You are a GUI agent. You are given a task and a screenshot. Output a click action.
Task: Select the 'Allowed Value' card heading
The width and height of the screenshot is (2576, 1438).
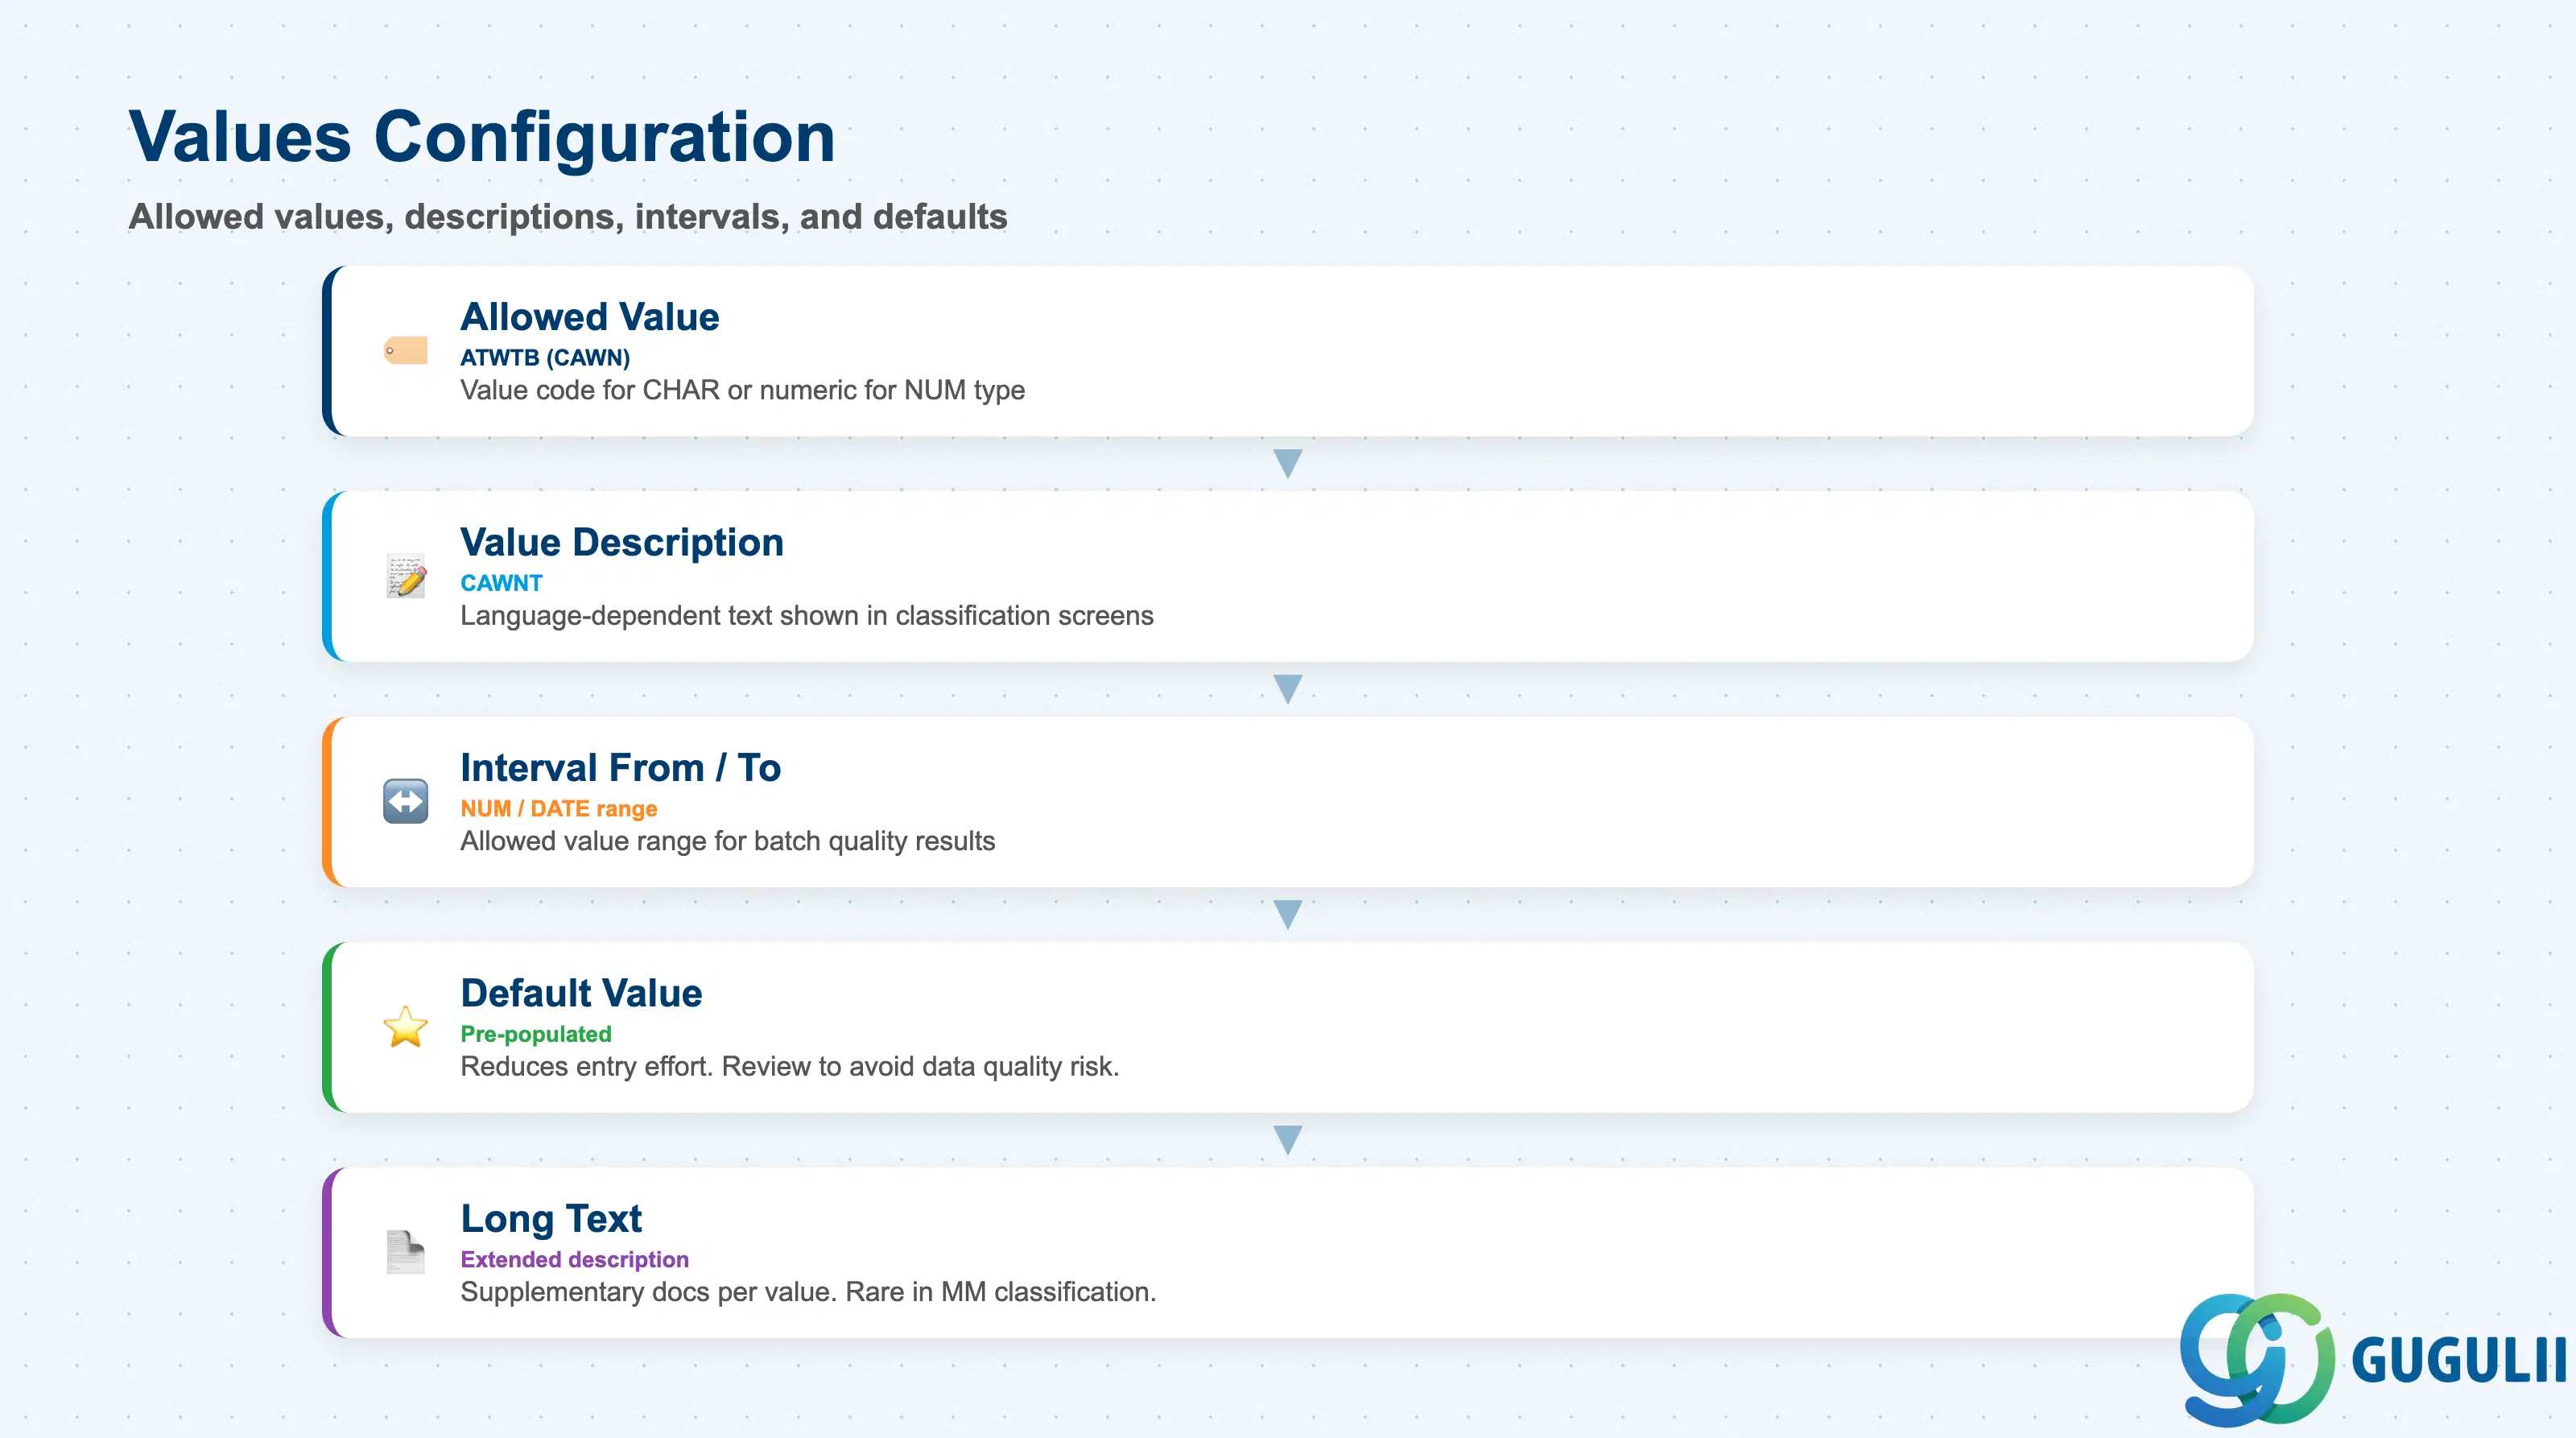[590, 317]
